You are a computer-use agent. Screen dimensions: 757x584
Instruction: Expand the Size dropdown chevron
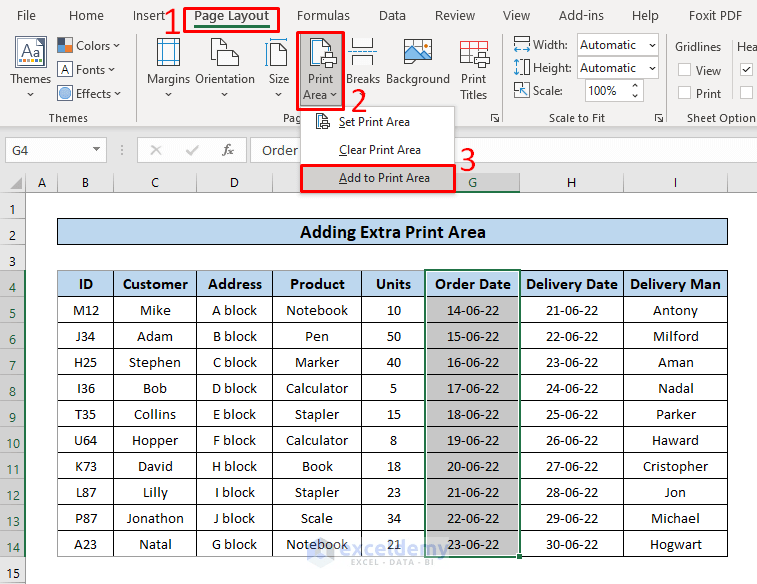(279, 95)
